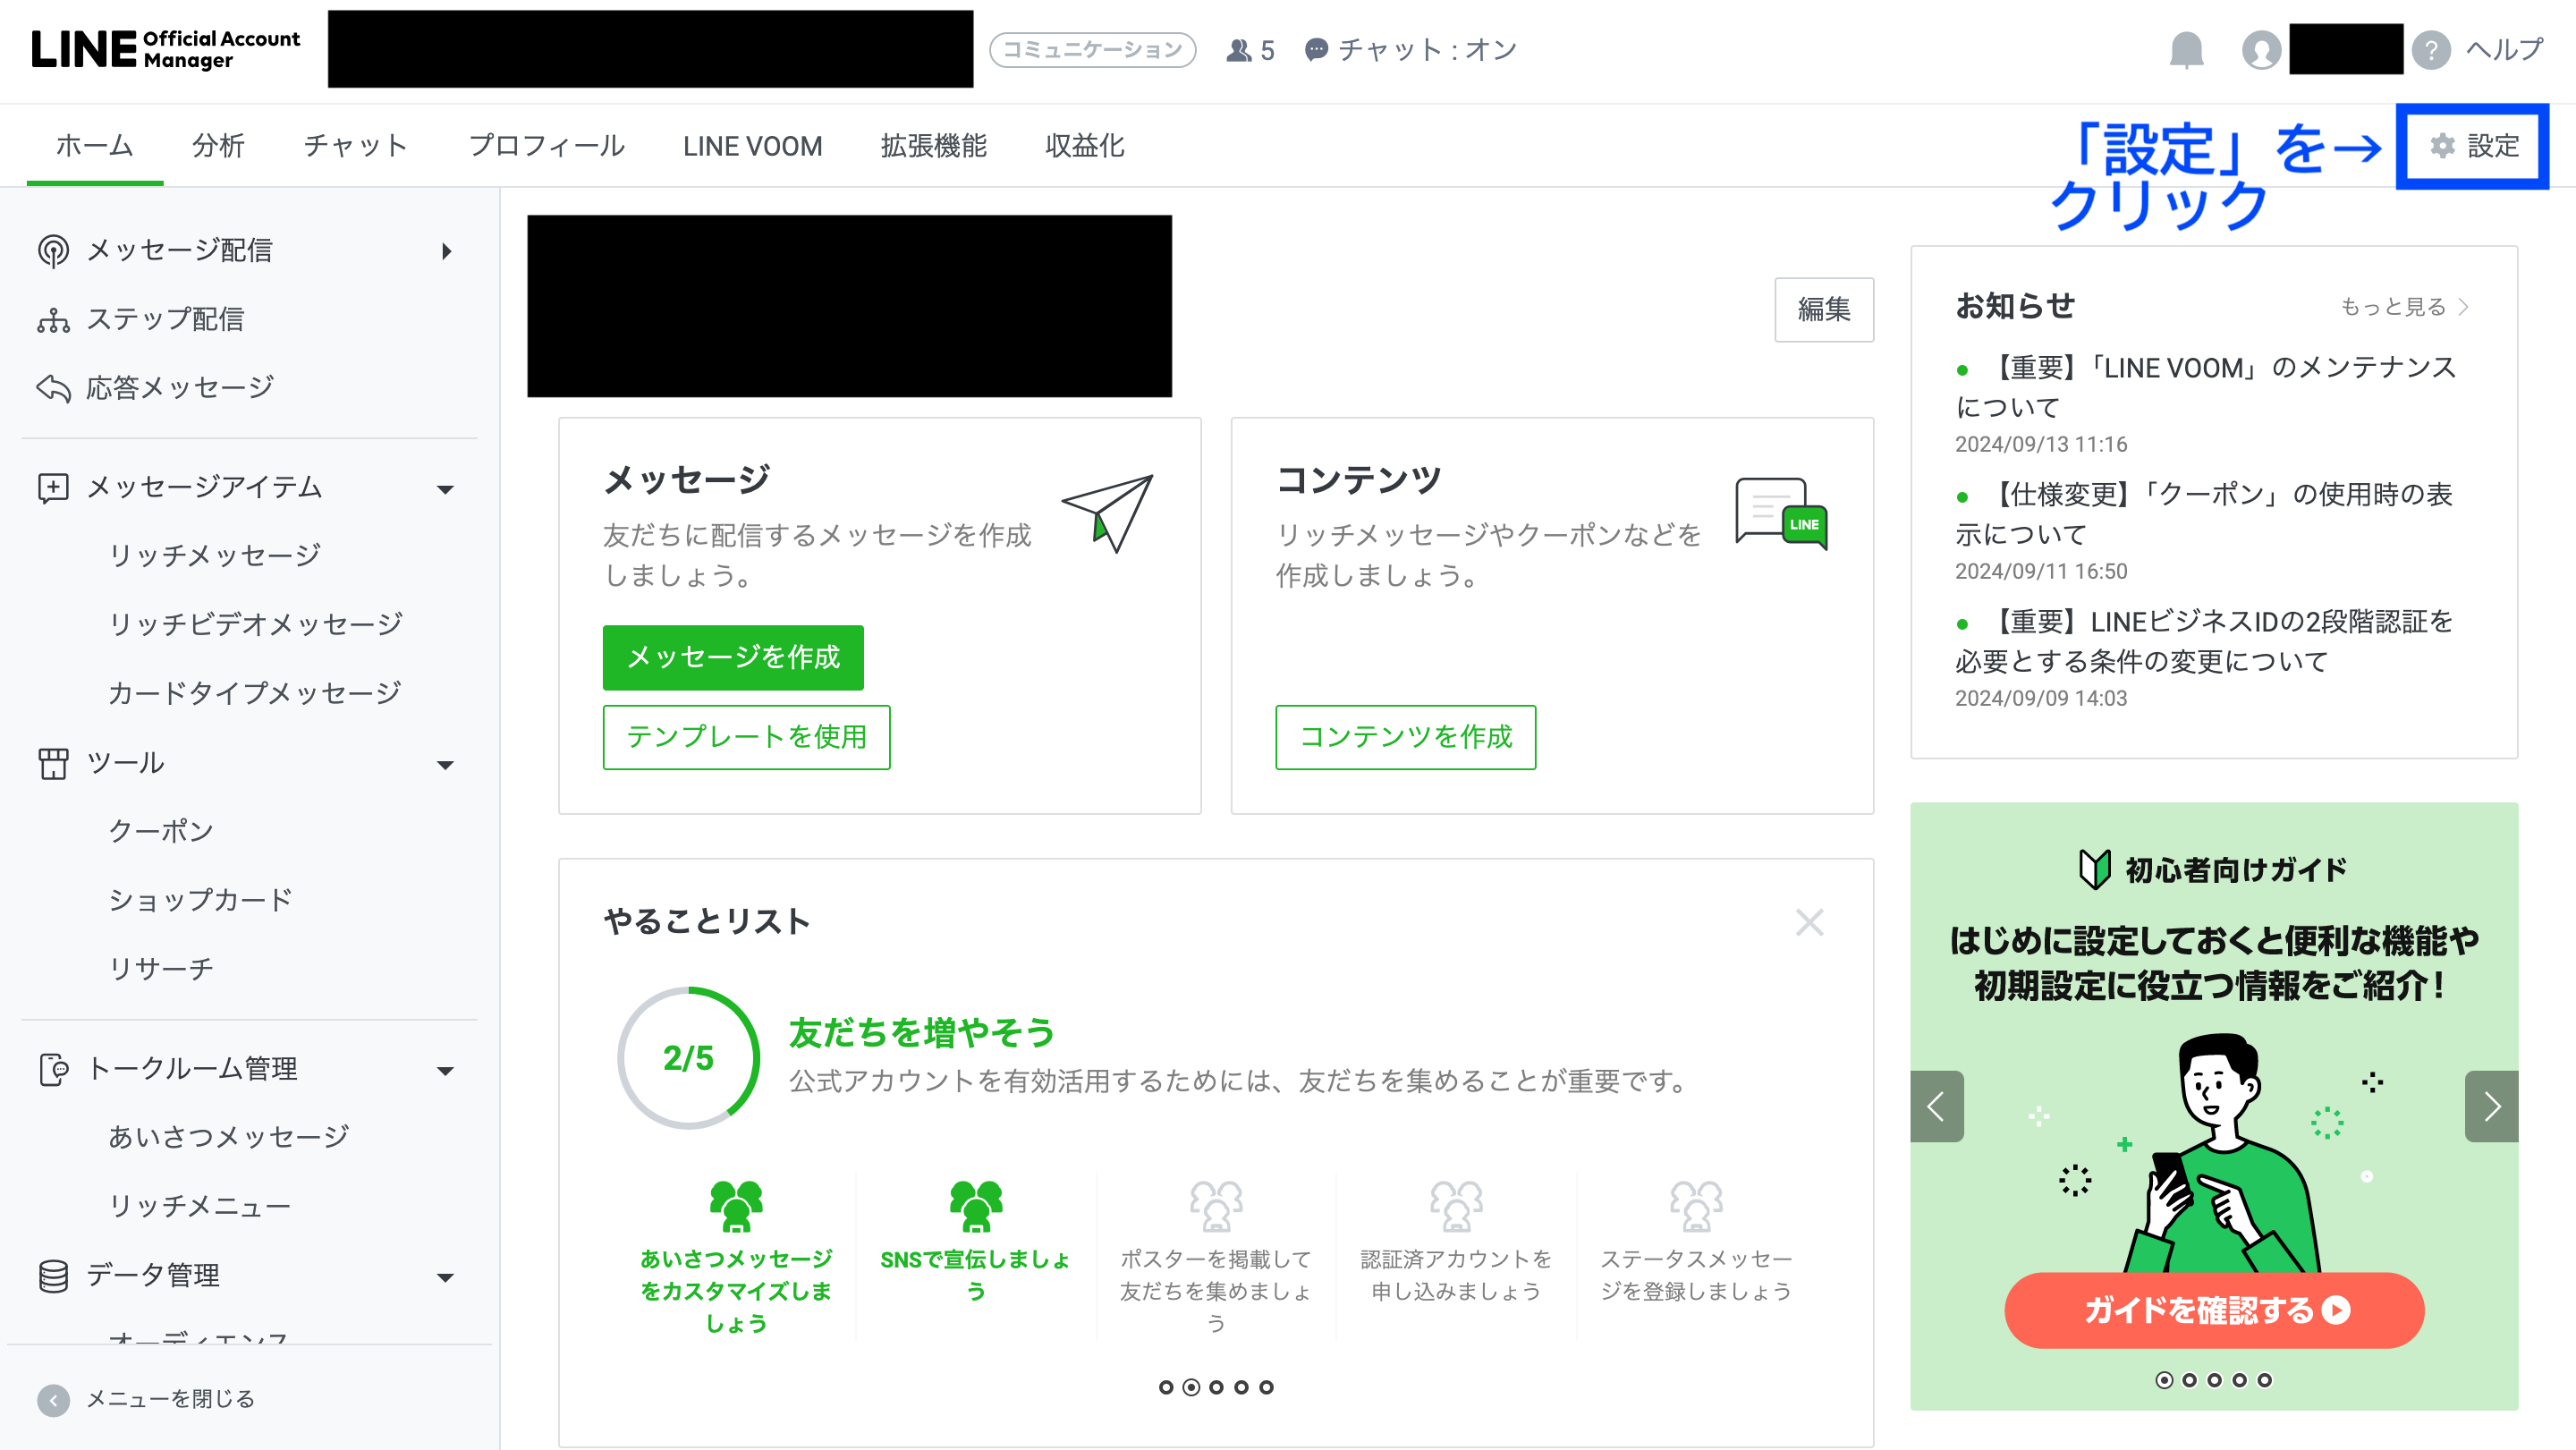Open the help question mark icon
The width and height of the screenshot is (2576, 1450).
(x=2430, y=49)
